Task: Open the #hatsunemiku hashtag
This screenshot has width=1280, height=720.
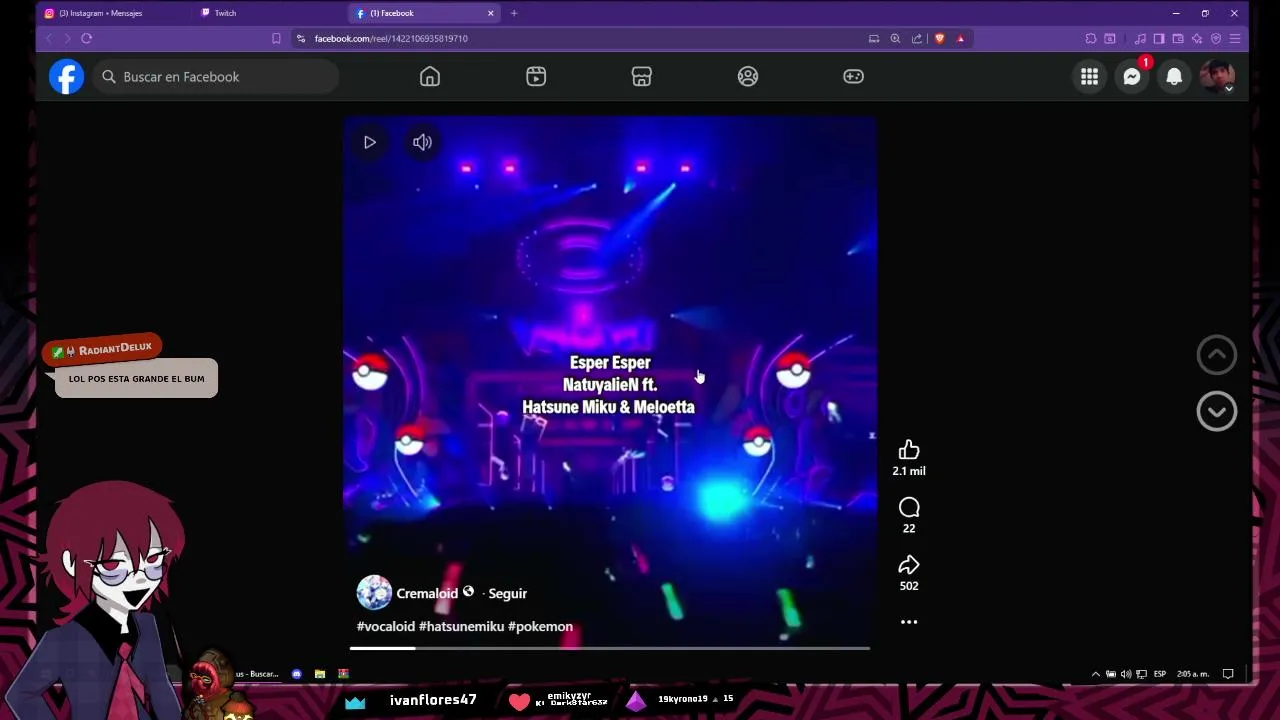Action: click(461, 627)
